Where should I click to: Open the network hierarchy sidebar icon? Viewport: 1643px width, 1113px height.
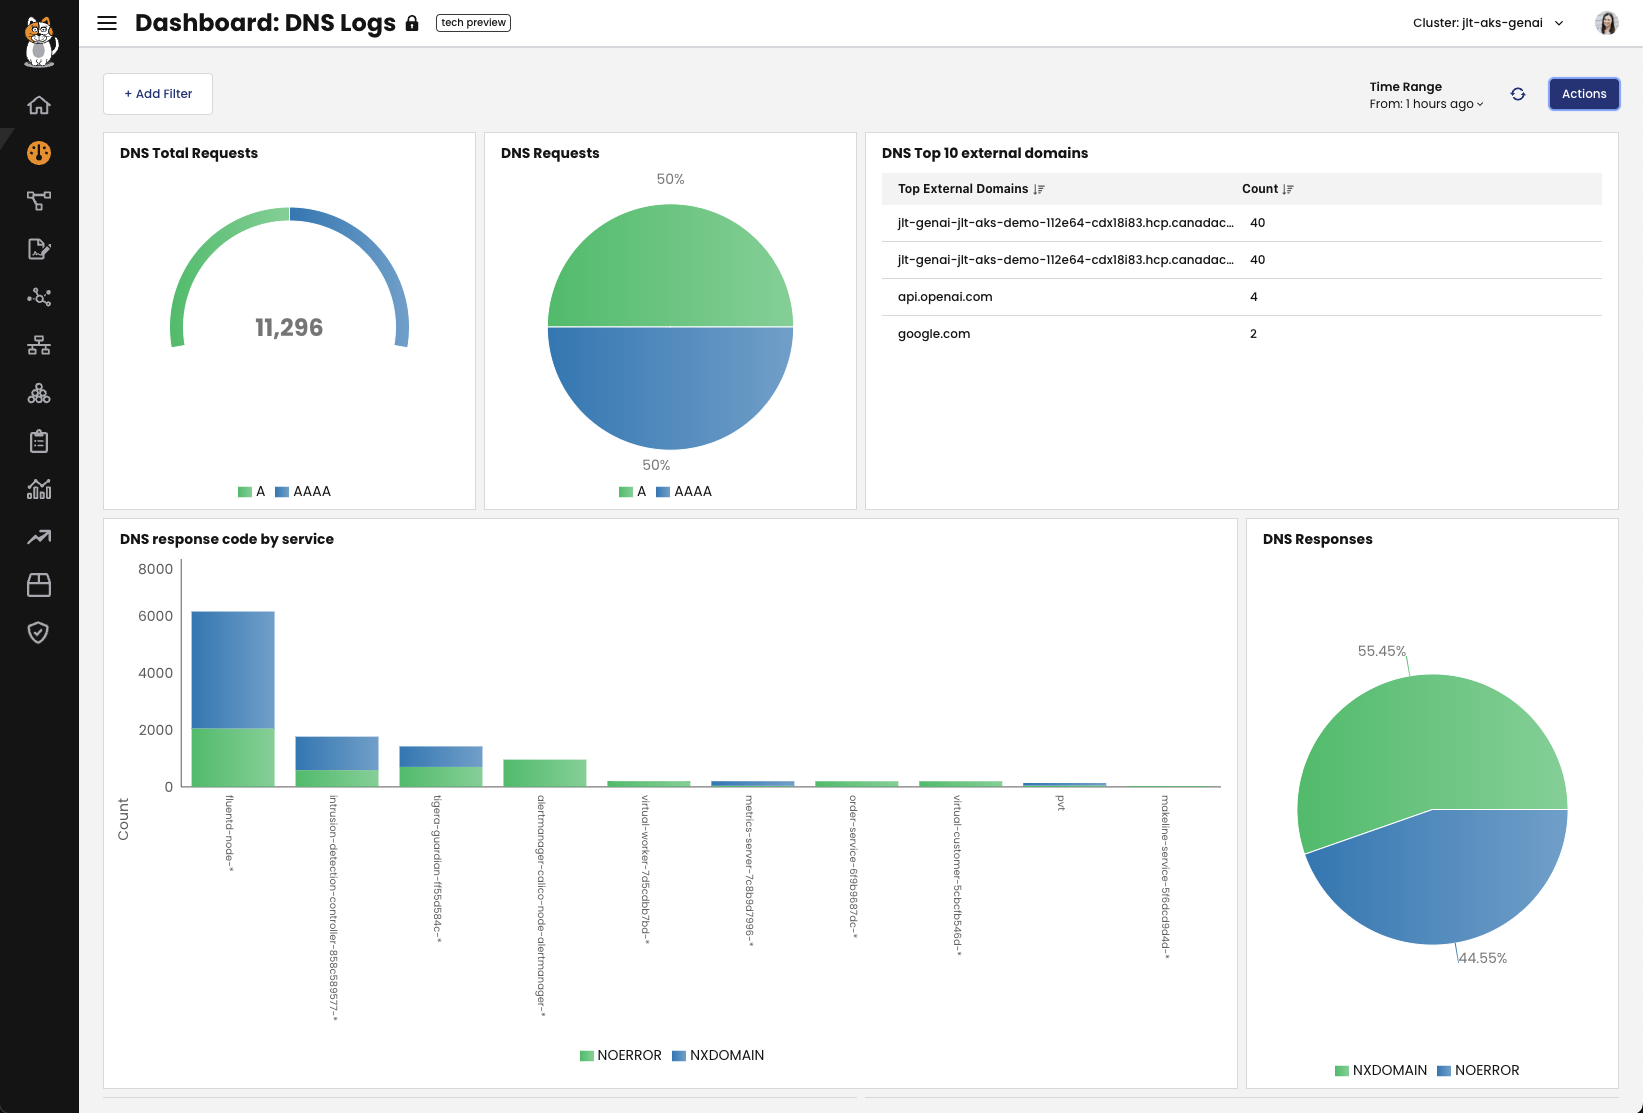[x=39, y=345]
